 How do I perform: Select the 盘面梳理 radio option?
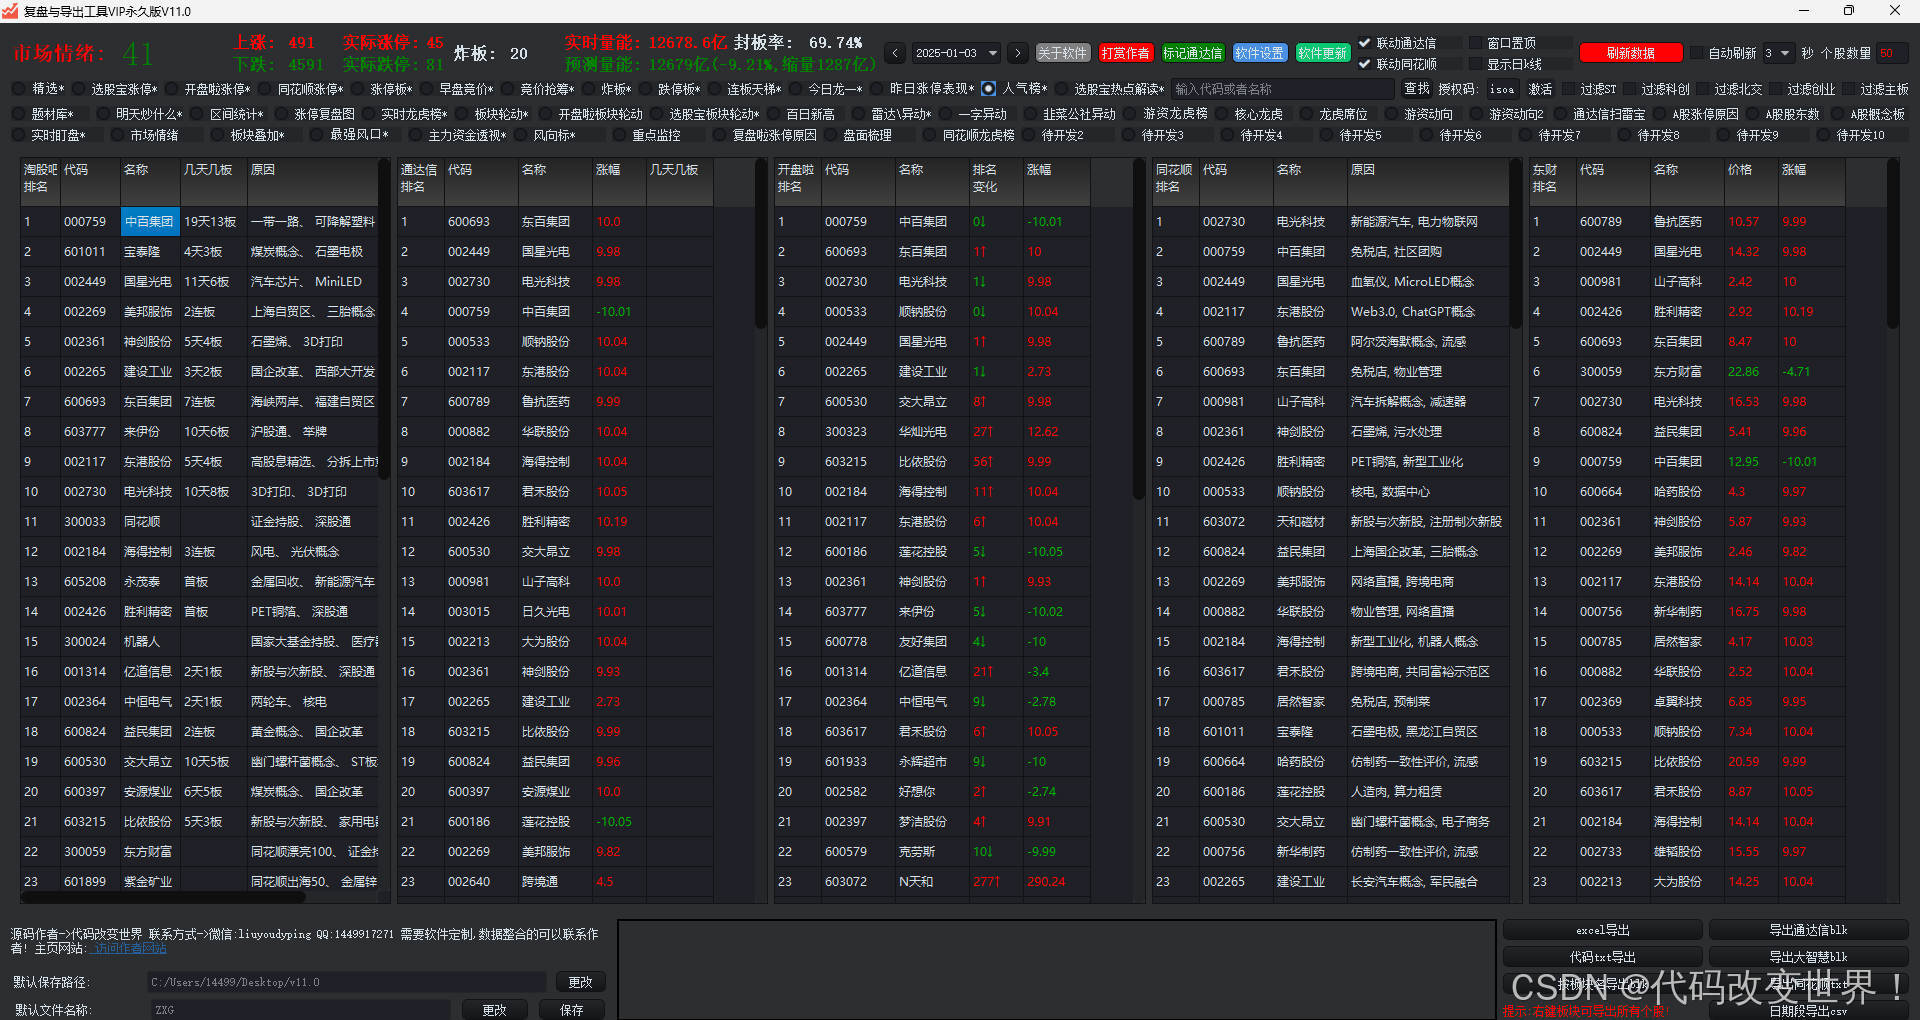(x=829, y=135)
